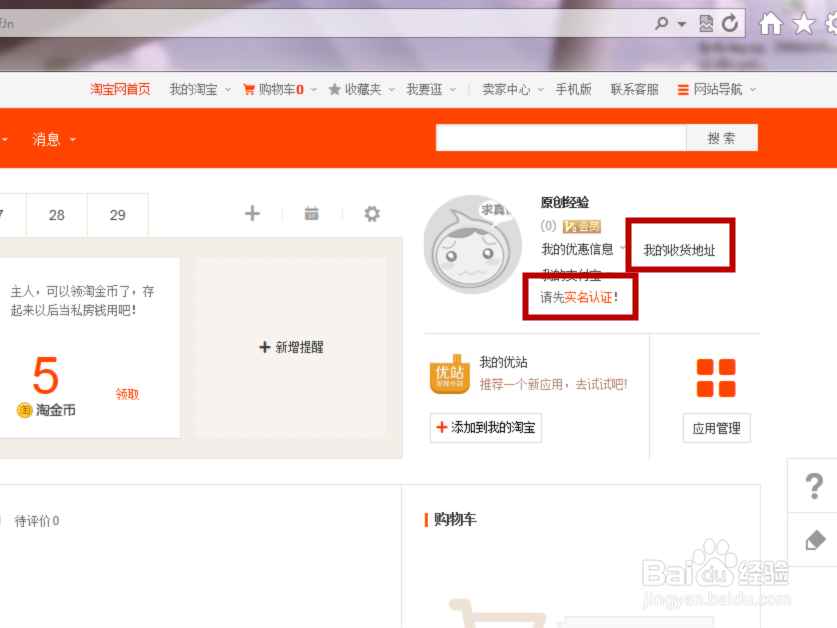
Task: Expand 购物车 dropdown arrow
Action: [314, 90]
